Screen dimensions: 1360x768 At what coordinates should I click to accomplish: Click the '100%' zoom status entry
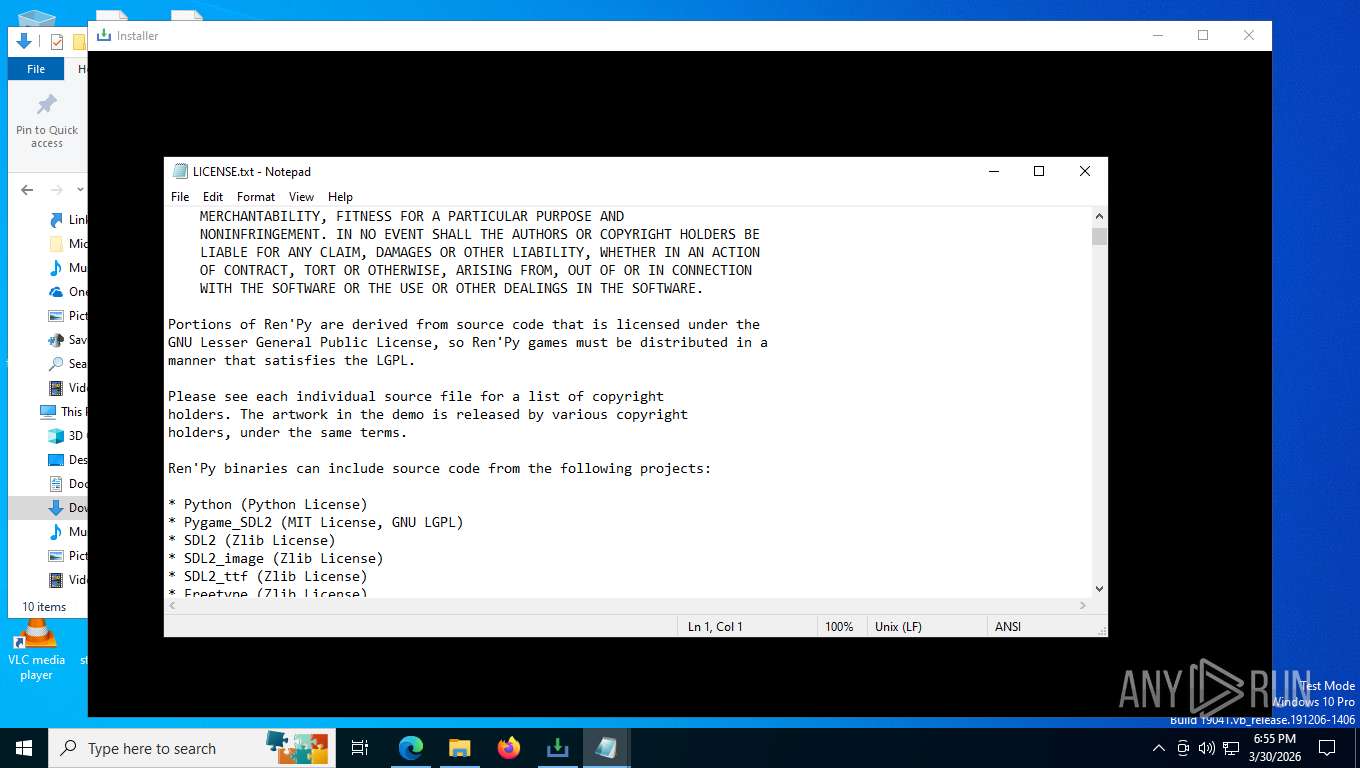coord(839,627)
